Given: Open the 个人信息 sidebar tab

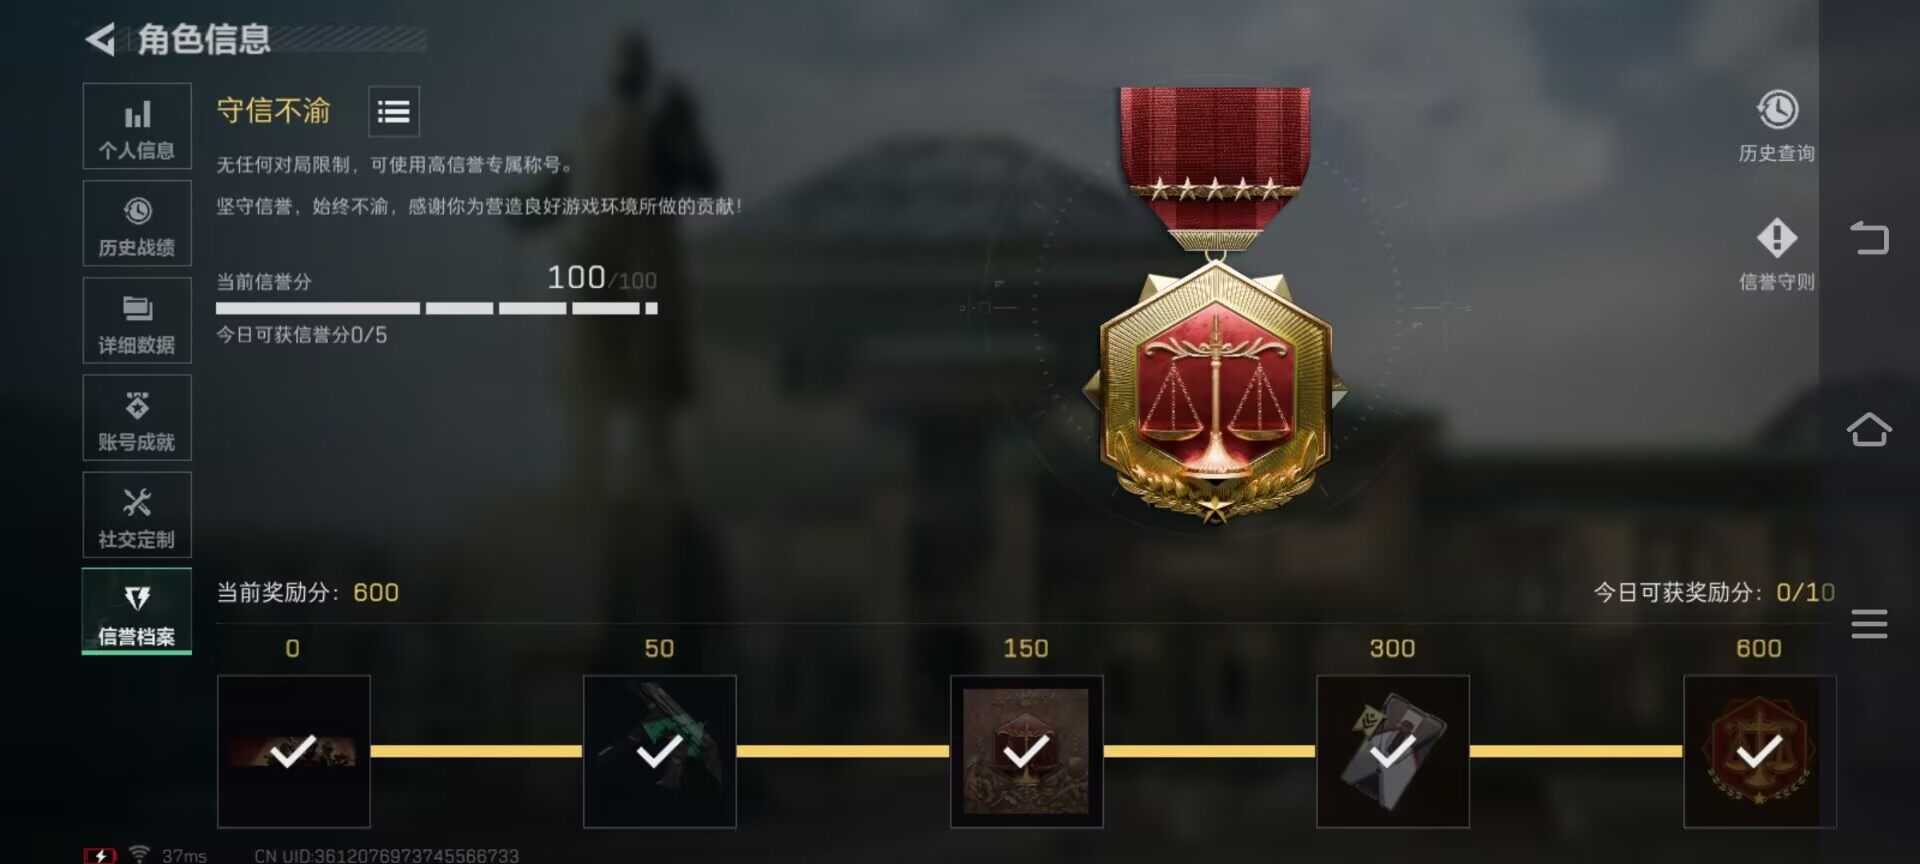Looking at the screenshot, I should coord(137,126).
